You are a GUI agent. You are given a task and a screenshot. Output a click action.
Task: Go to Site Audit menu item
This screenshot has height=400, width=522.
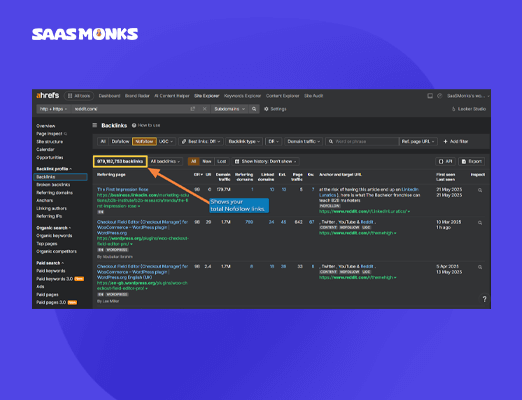coord(313,96)
